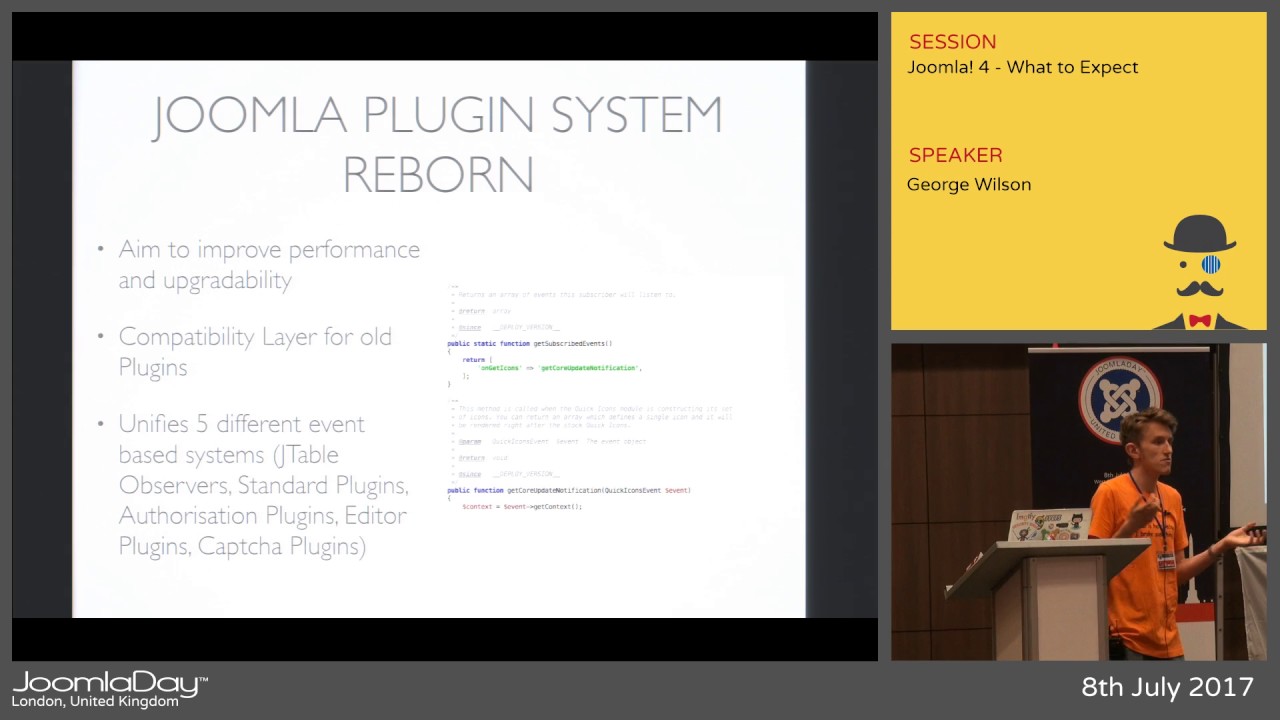Viewport: 1280px width, 720px height.
Task: Click the bullet "Aim to improve performance and upgradability"
Action: (x=269, y=264)
